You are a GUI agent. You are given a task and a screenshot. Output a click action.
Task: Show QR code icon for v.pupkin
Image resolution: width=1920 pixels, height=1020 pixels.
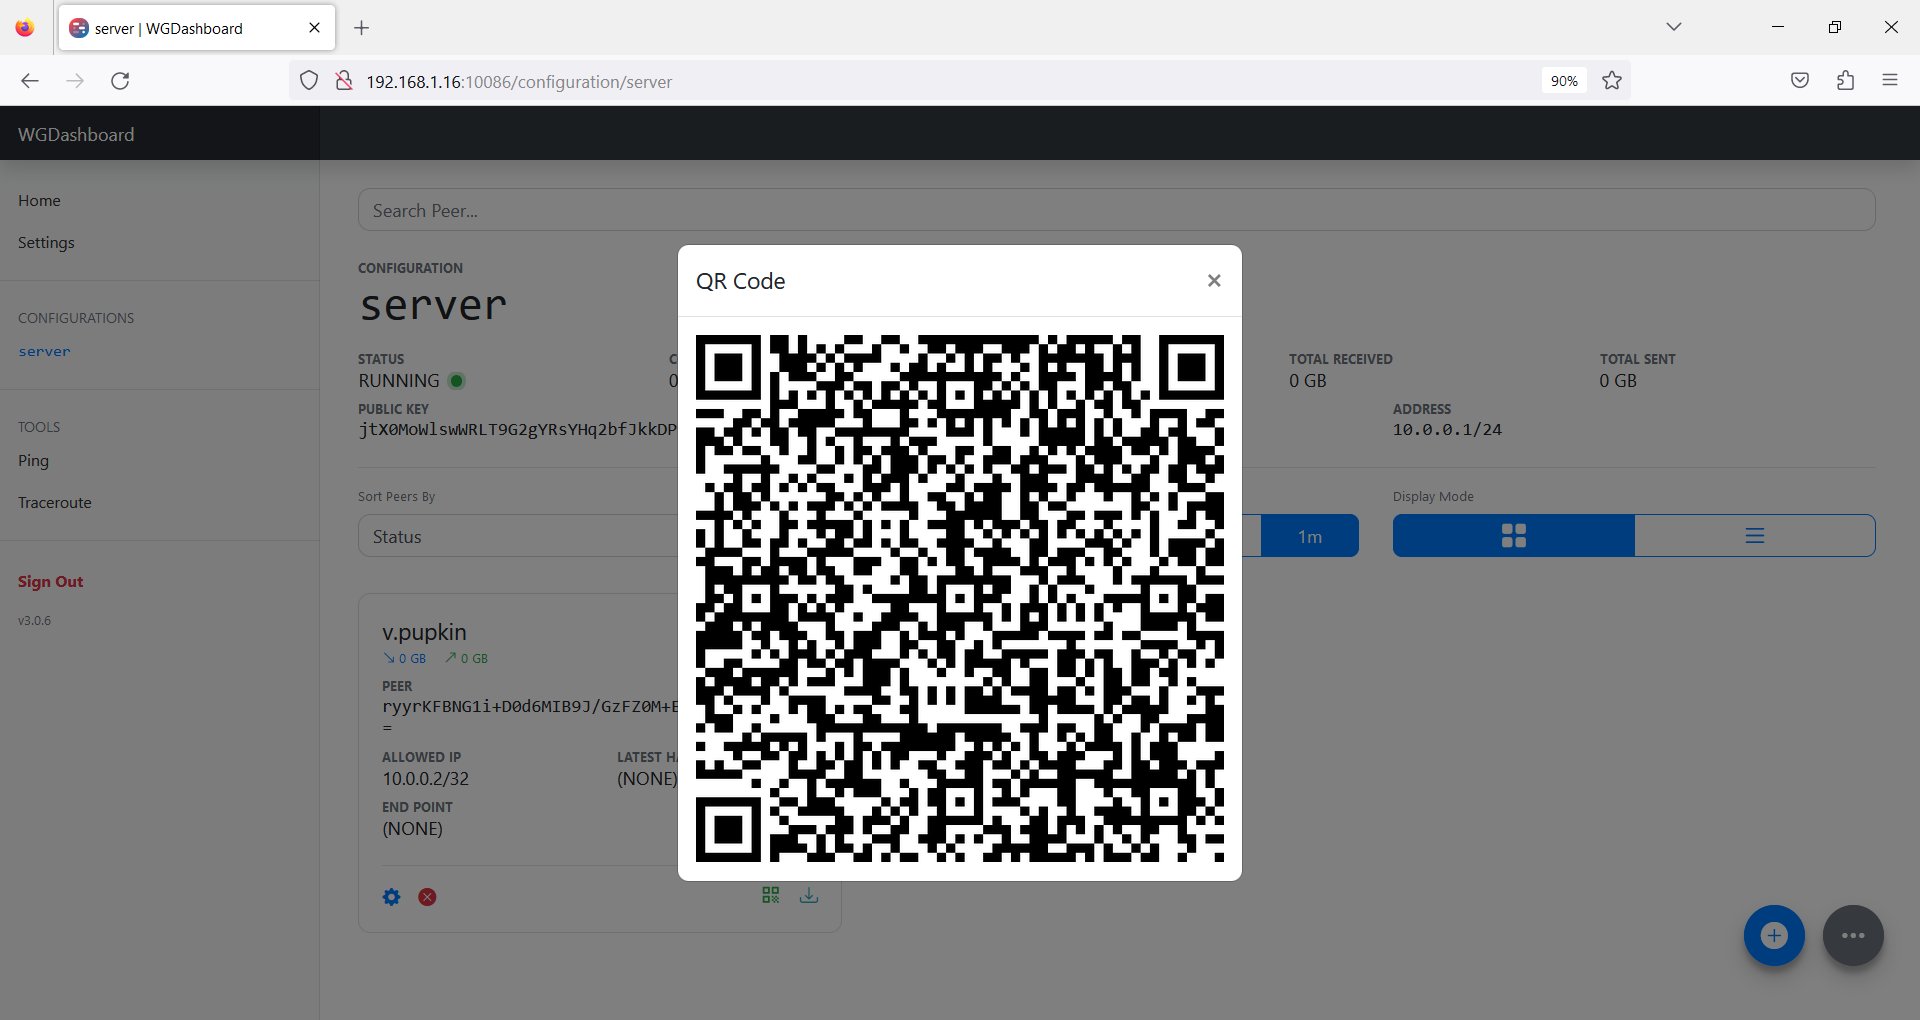pos(771,895)
